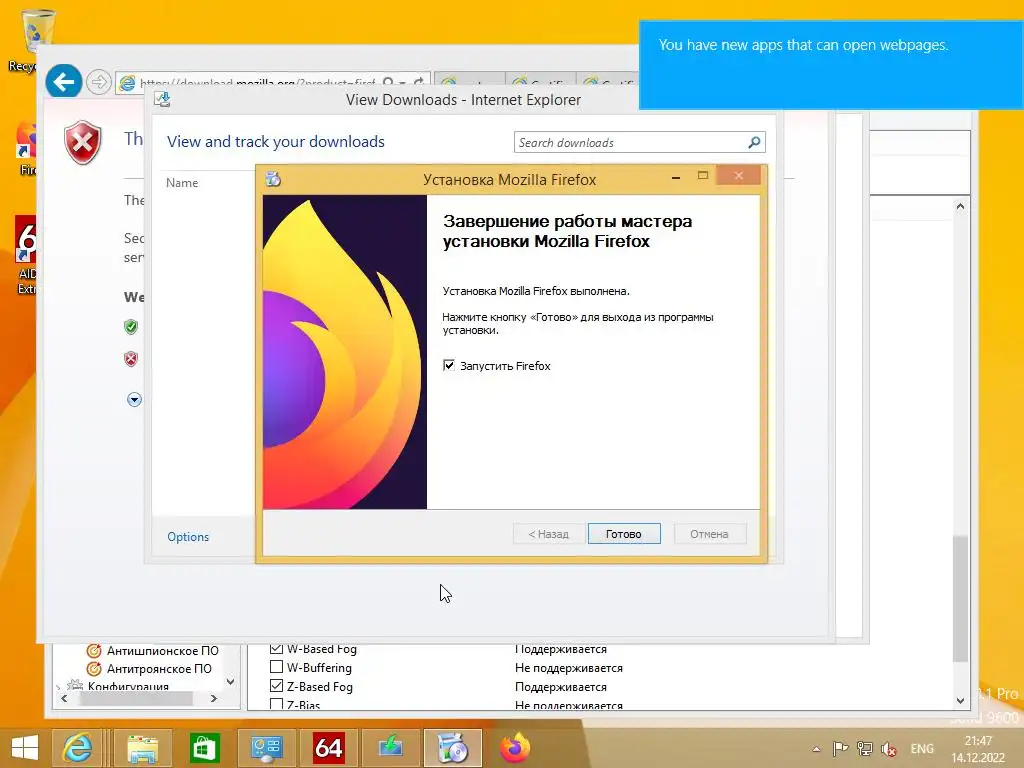Show hidden tray icons arrow
Viewport: 1024px width, 768px height.
tap(816, 749)
